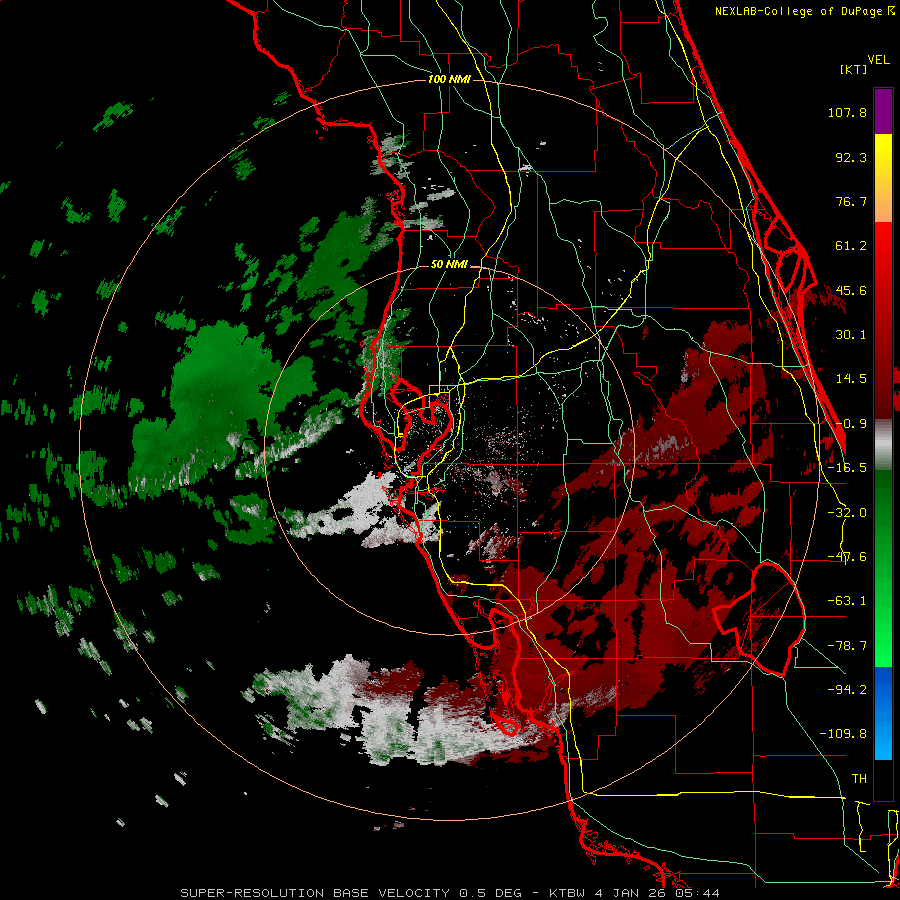Click the 92.3 velocity scale value
This screenshot has width=900, height=900.
[x=851, y=157]
